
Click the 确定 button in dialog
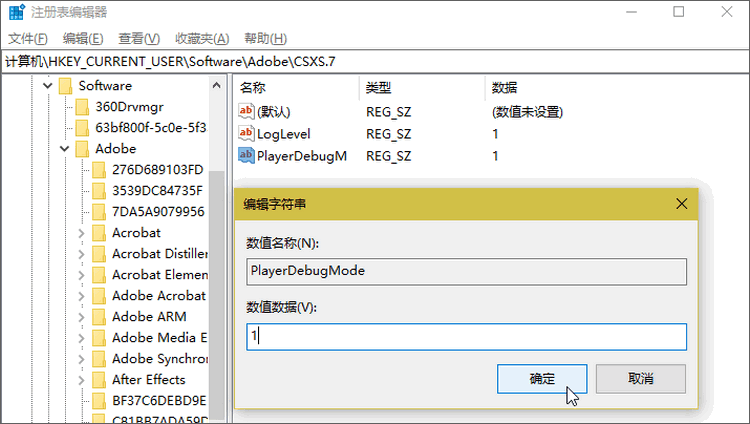[x=541, y=378]
